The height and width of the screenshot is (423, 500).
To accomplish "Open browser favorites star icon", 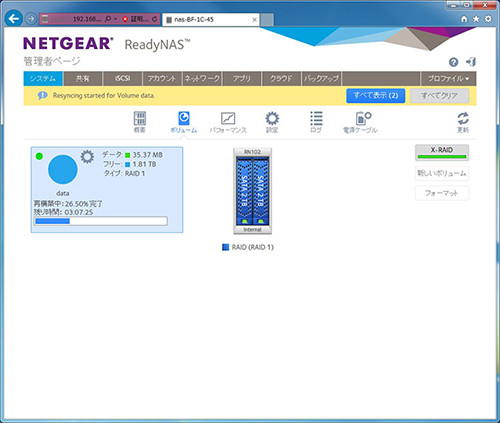I will click(476, 19).
